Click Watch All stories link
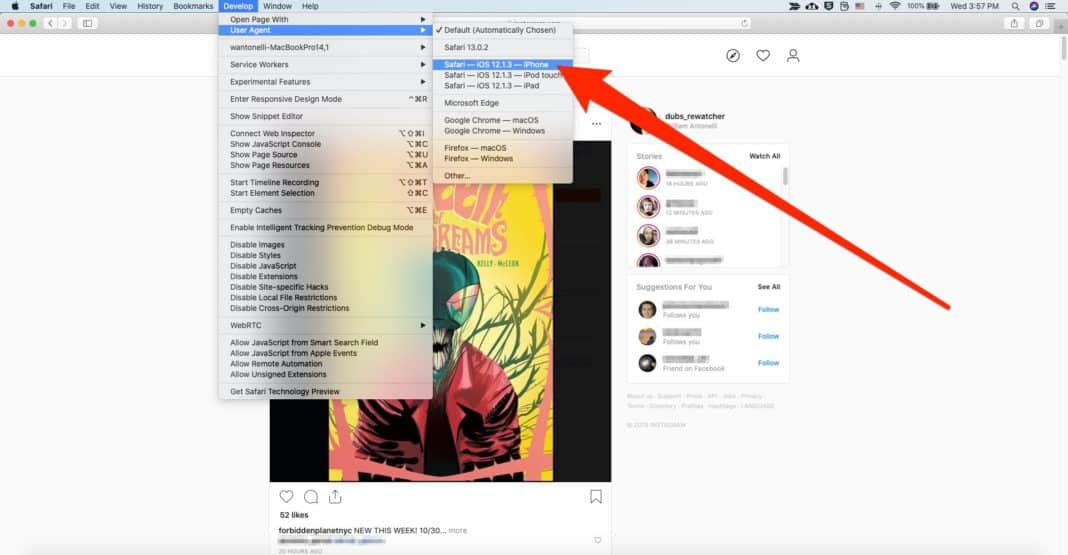Image resolution: width=1068 pixels, height=555 pixels. click(x=764, y=156)
